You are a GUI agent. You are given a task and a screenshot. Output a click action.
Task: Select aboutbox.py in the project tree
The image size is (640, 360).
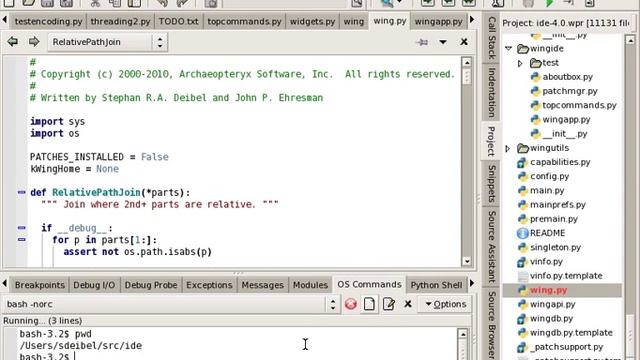pyautogui.click(x=567, y=77)
